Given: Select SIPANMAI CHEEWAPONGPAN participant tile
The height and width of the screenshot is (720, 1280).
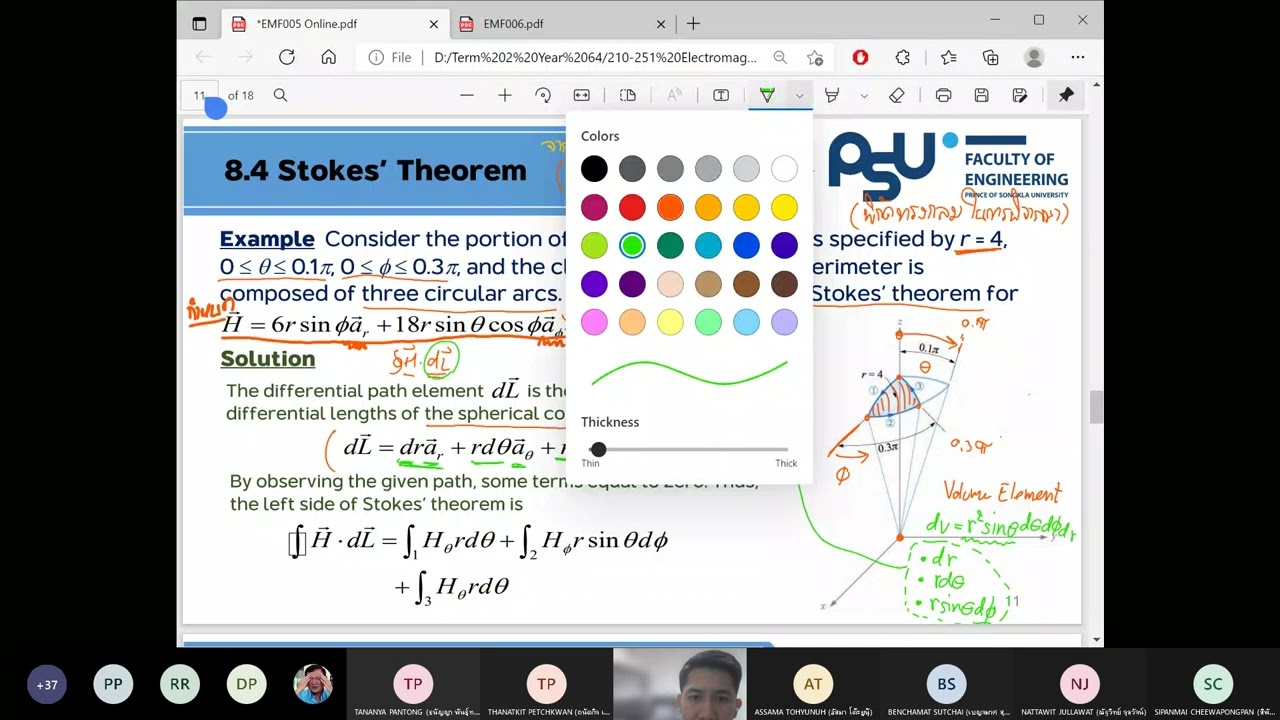Looking at the screenshot, I should point(1213,684).
